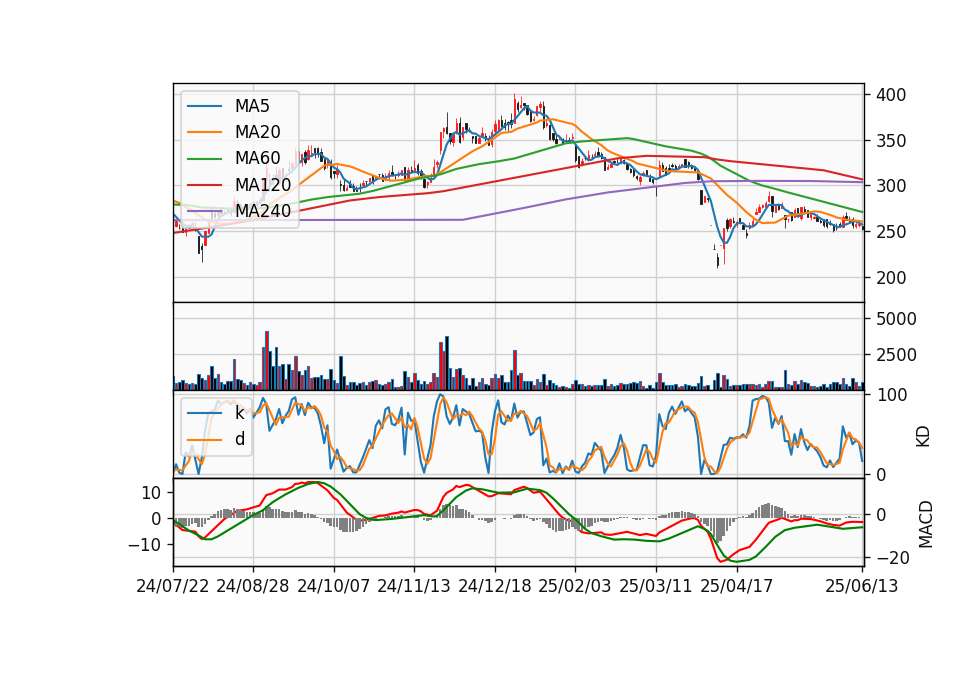The image size is (960, 690).
Task: Click the 25/06/13 date label
Action: pyautogui.click(x=861, y=586)
